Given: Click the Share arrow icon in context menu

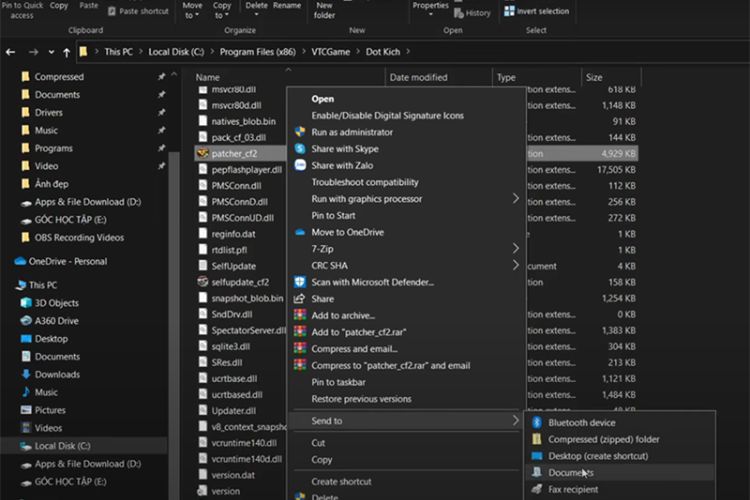Looking at the screenshot, I should (299, 299).
